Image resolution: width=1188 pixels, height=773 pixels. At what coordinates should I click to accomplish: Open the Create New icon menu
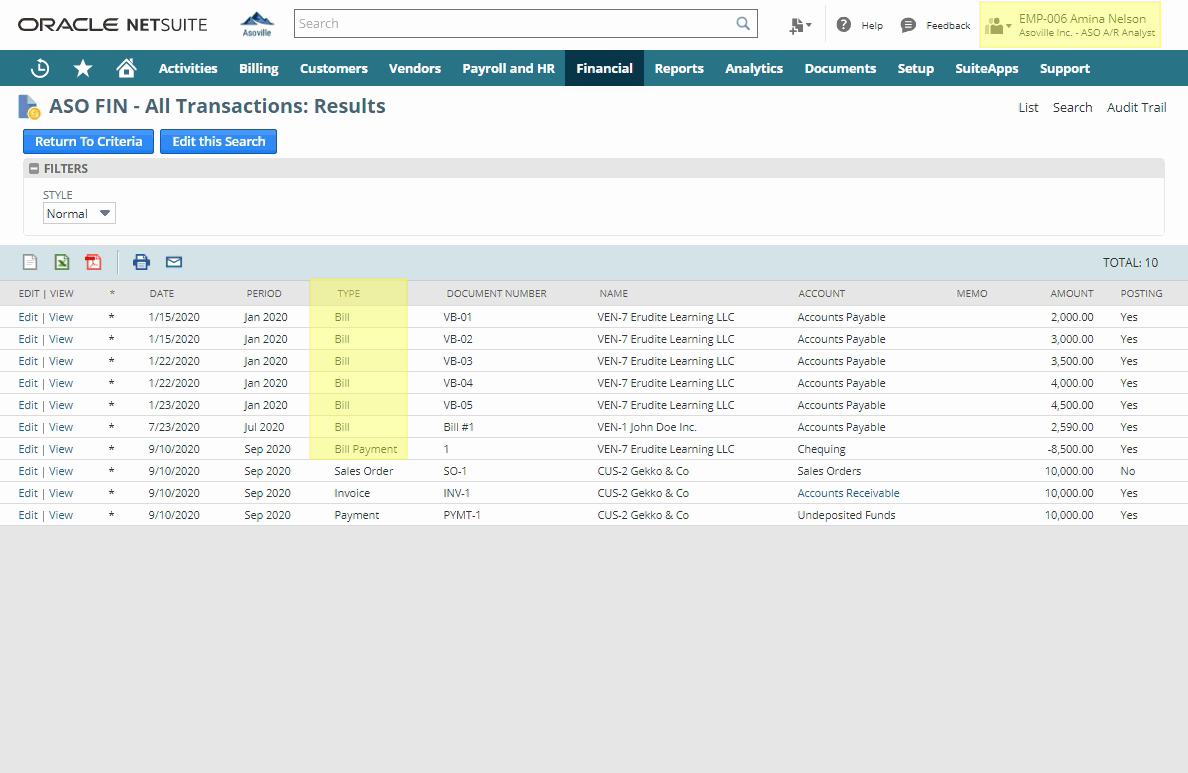799,26
